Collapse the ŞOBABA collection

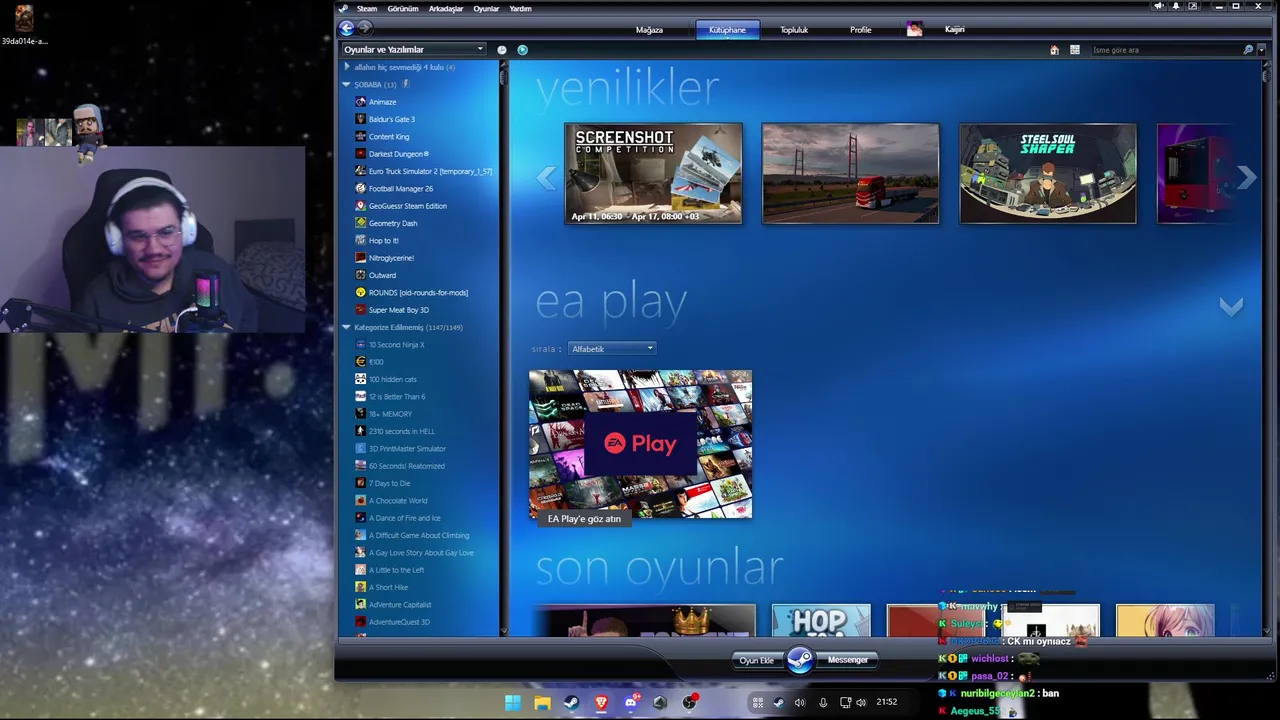[346, 85]
